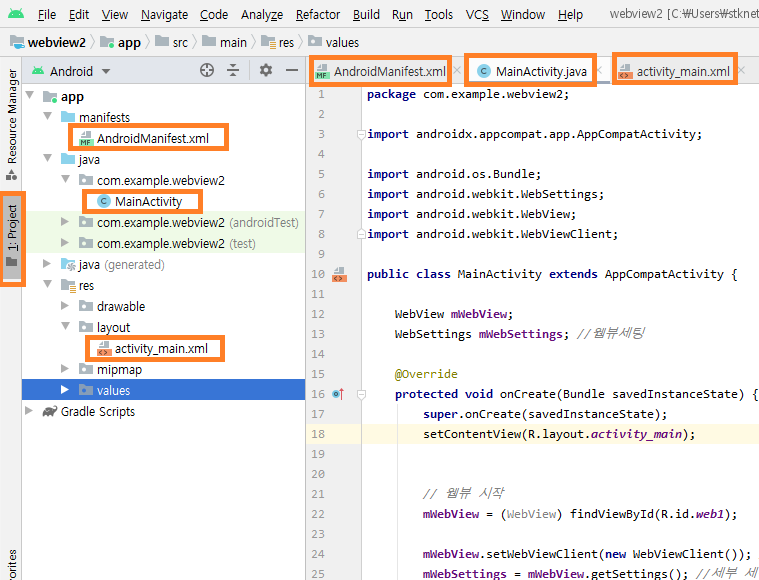Open the Refactor menu
The height and width of the screenshot is (580, 759).
pos(318,15)
